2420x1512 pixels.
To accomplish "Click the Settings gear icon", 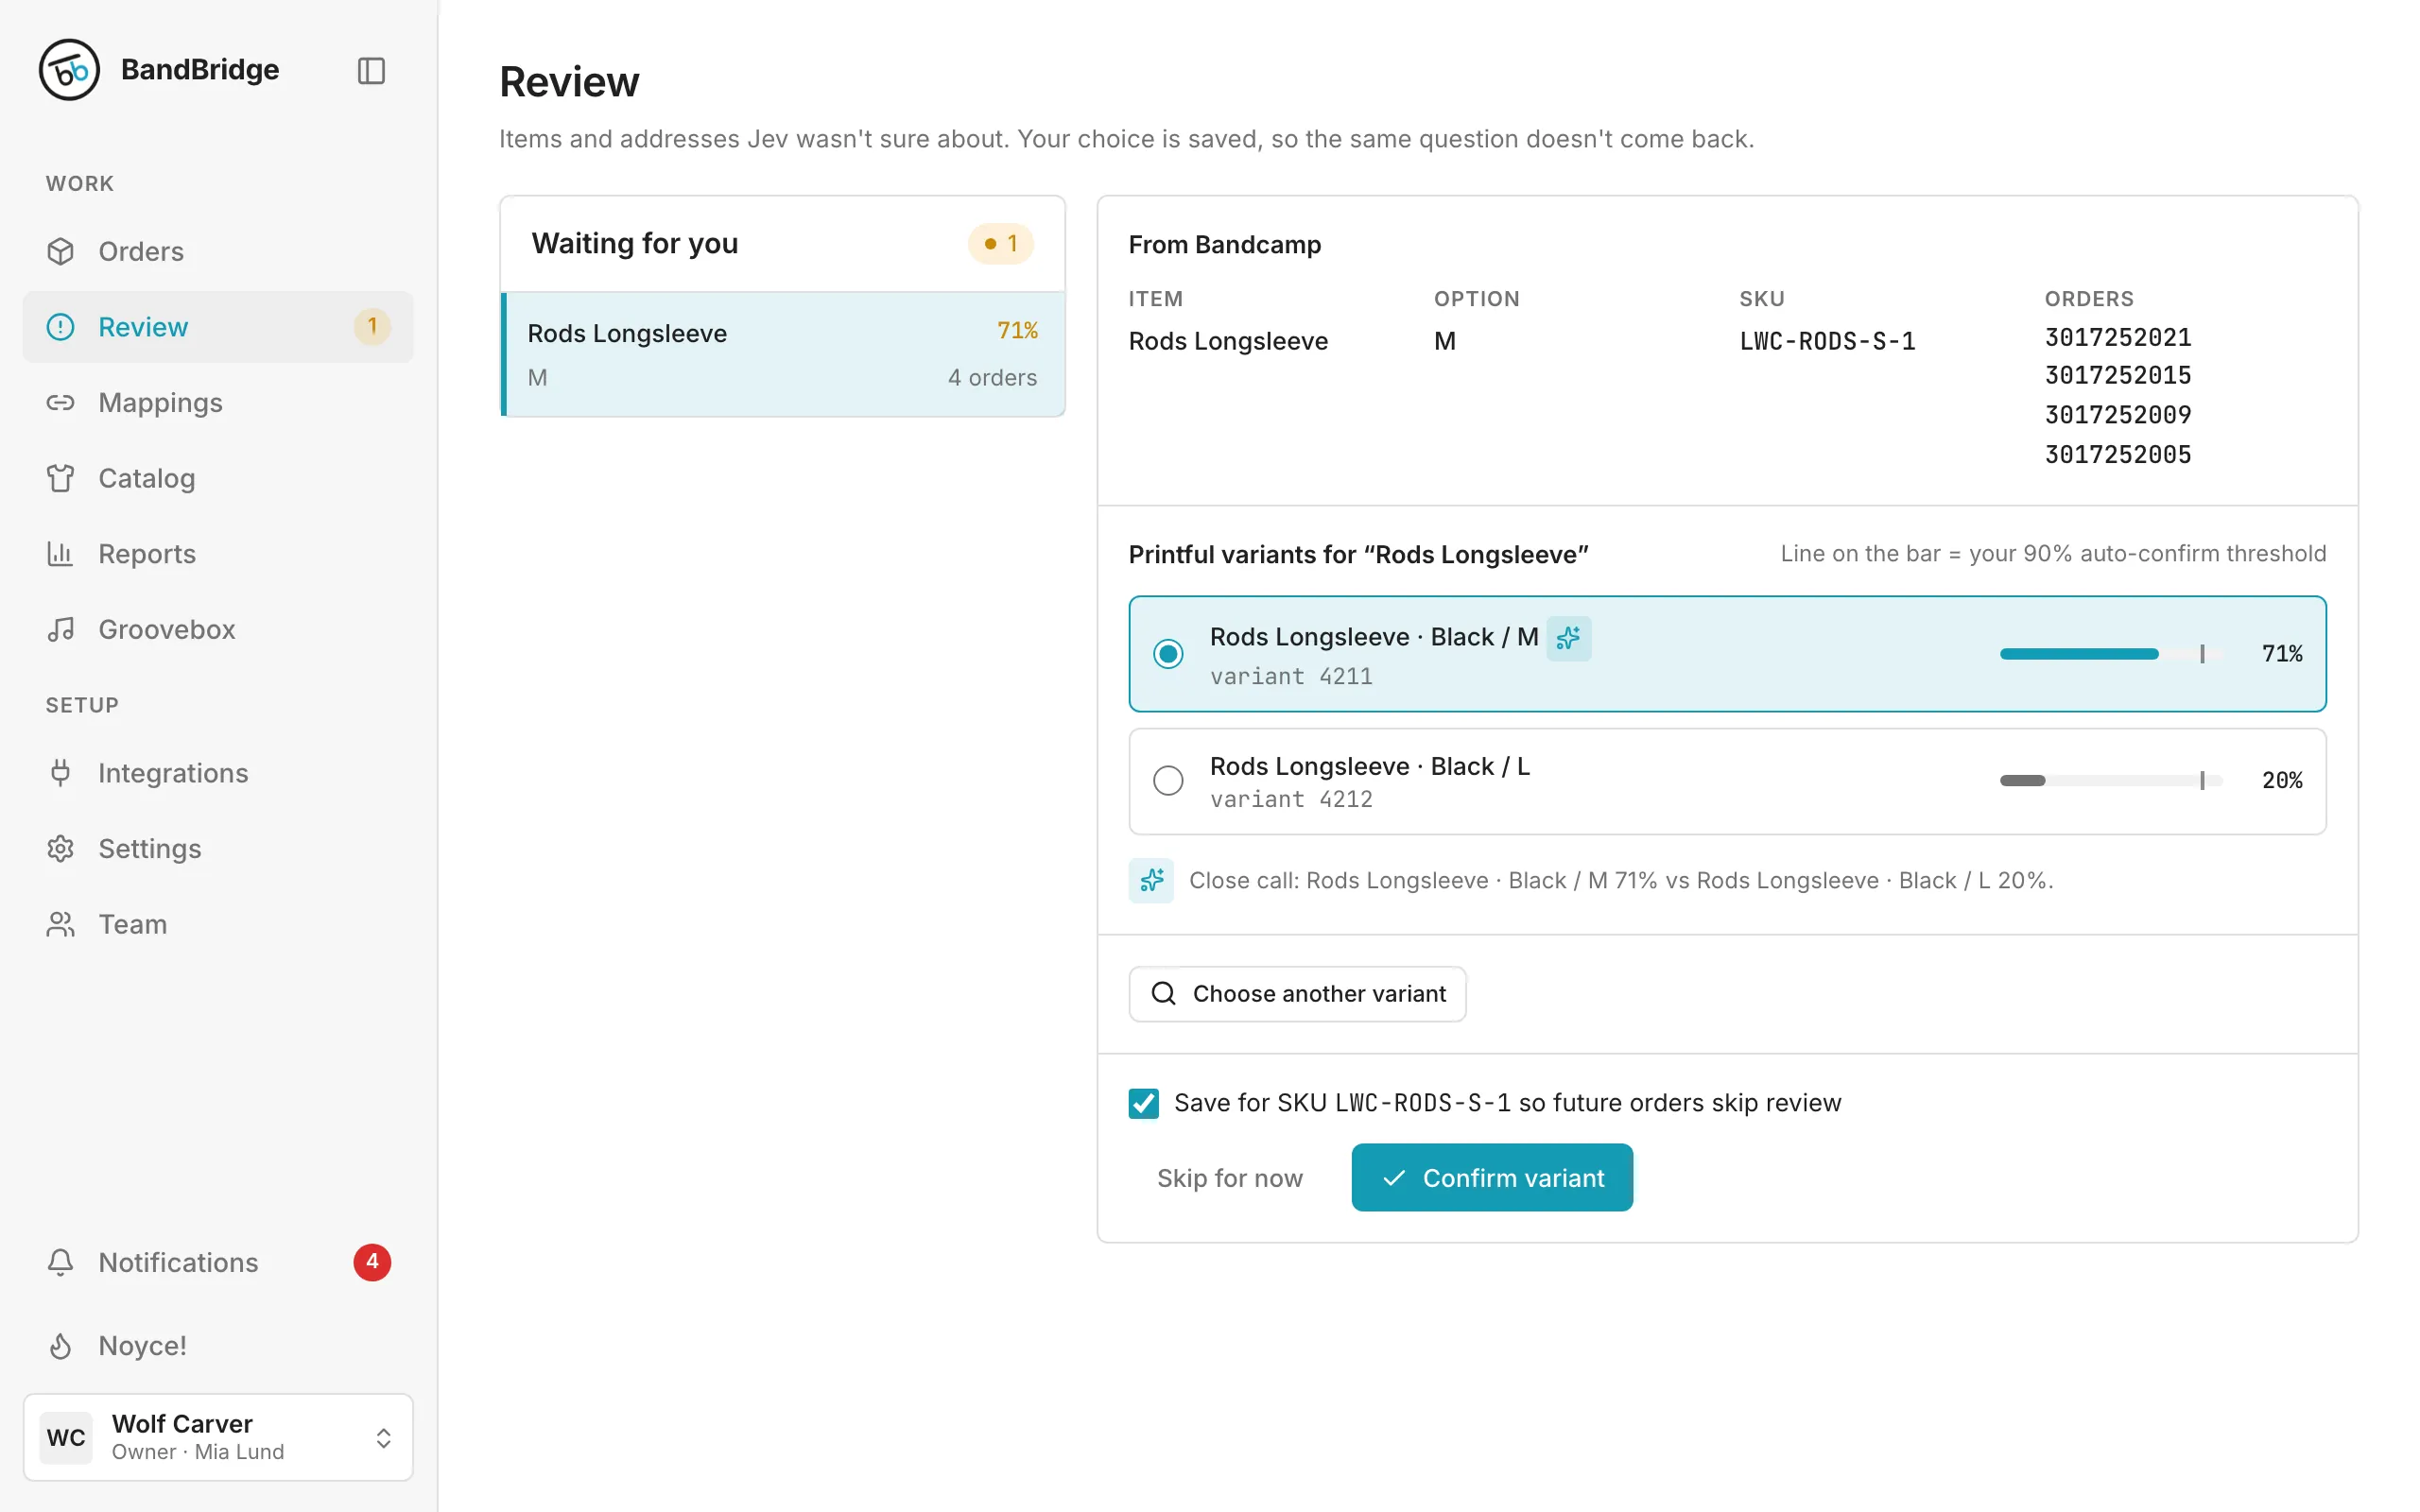I will tap(60, 848).
